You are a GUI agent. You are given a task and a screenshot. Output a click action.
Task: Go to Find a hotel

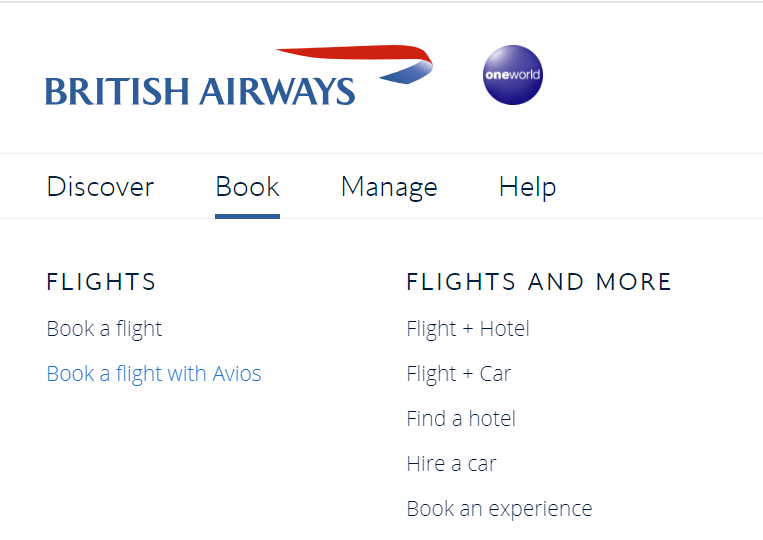pyautogui.click(x=461, y=419)
